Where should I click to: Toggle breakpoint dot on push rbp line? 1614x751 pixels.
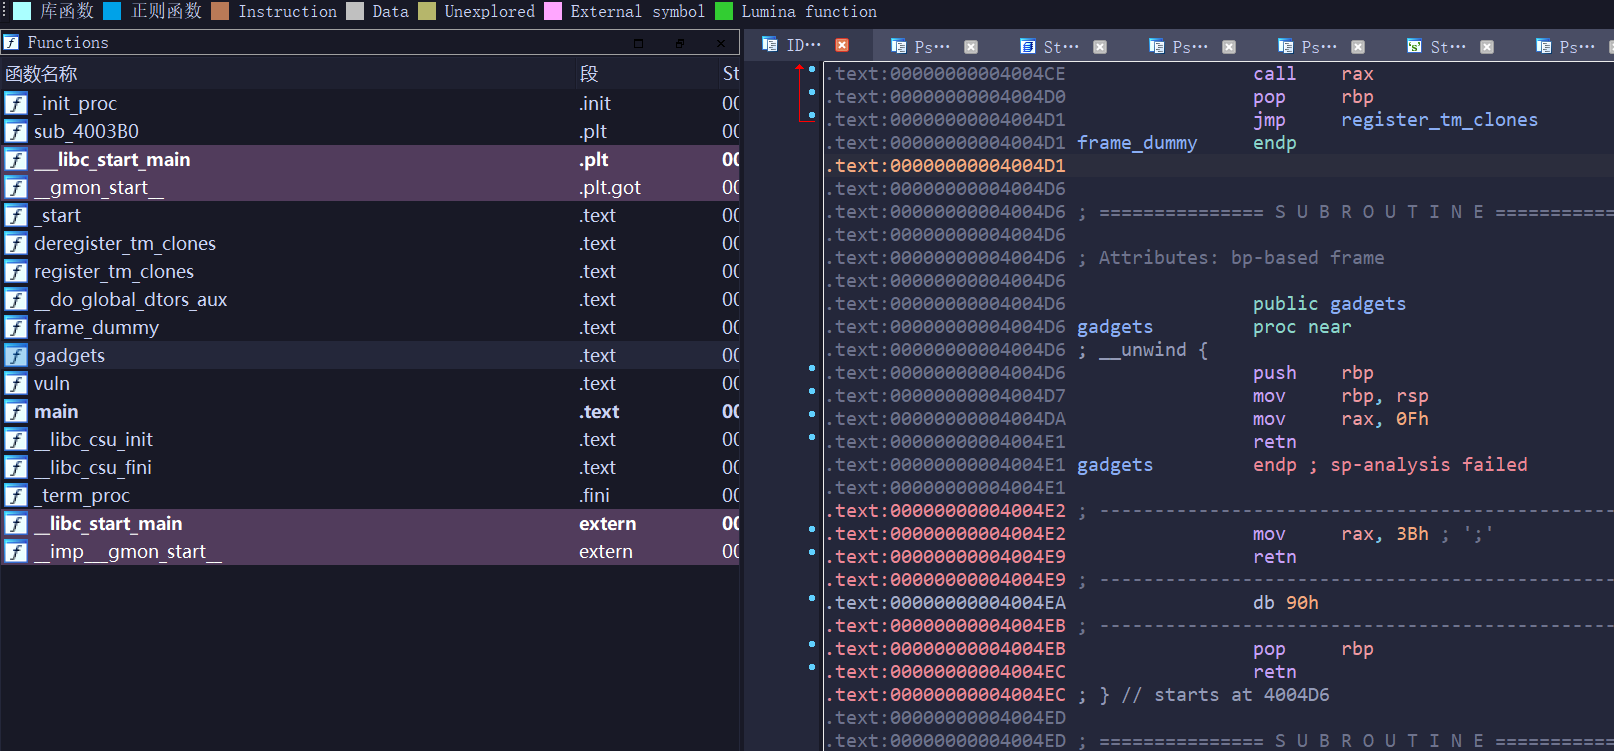812,368
